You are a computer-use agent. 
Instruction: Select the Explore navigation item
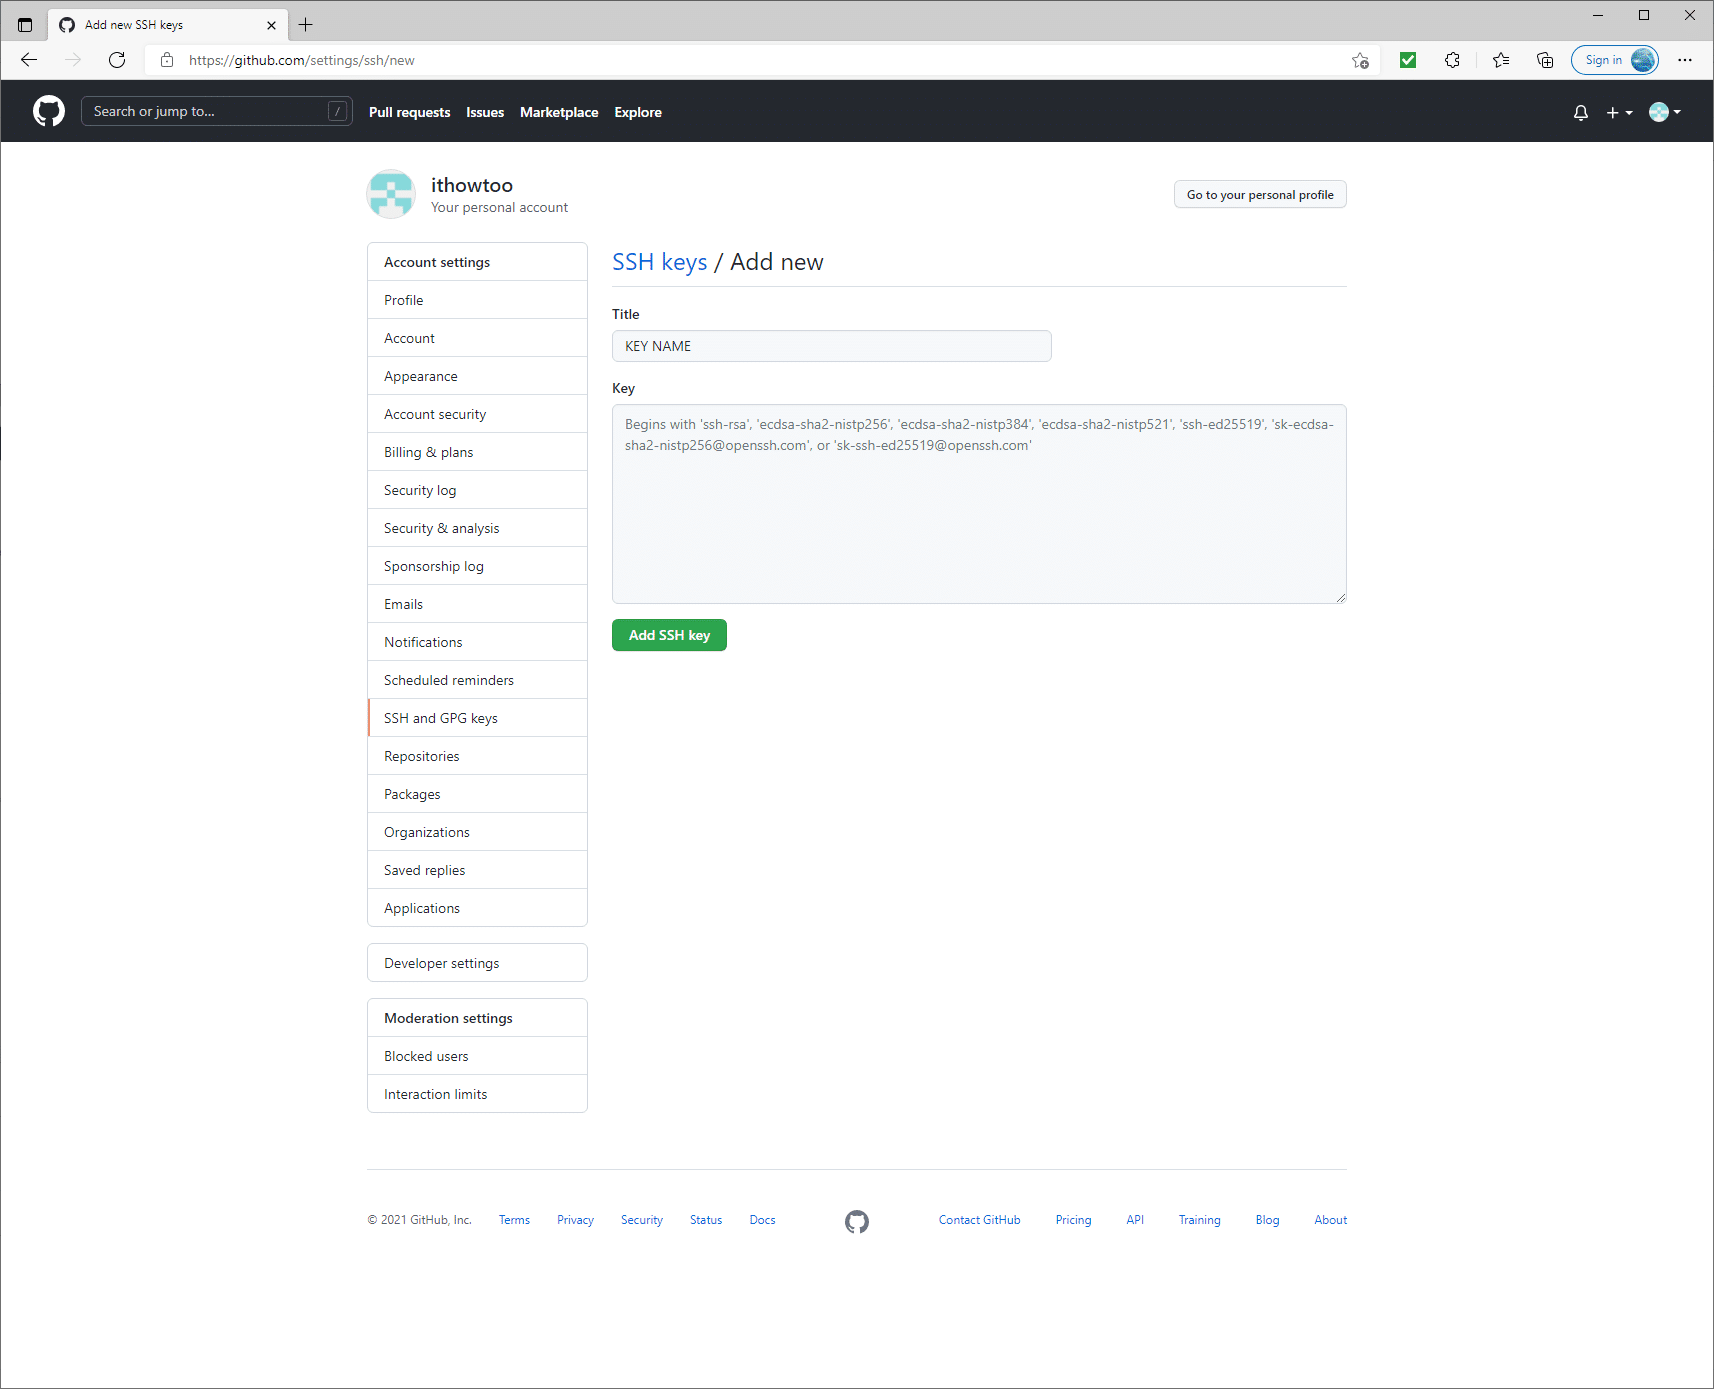click(638, 112)
